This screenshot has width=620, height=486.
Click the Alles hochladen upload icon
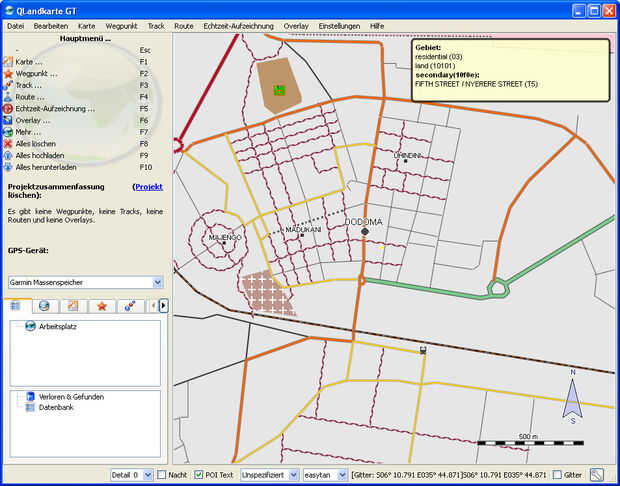(8, 156)
